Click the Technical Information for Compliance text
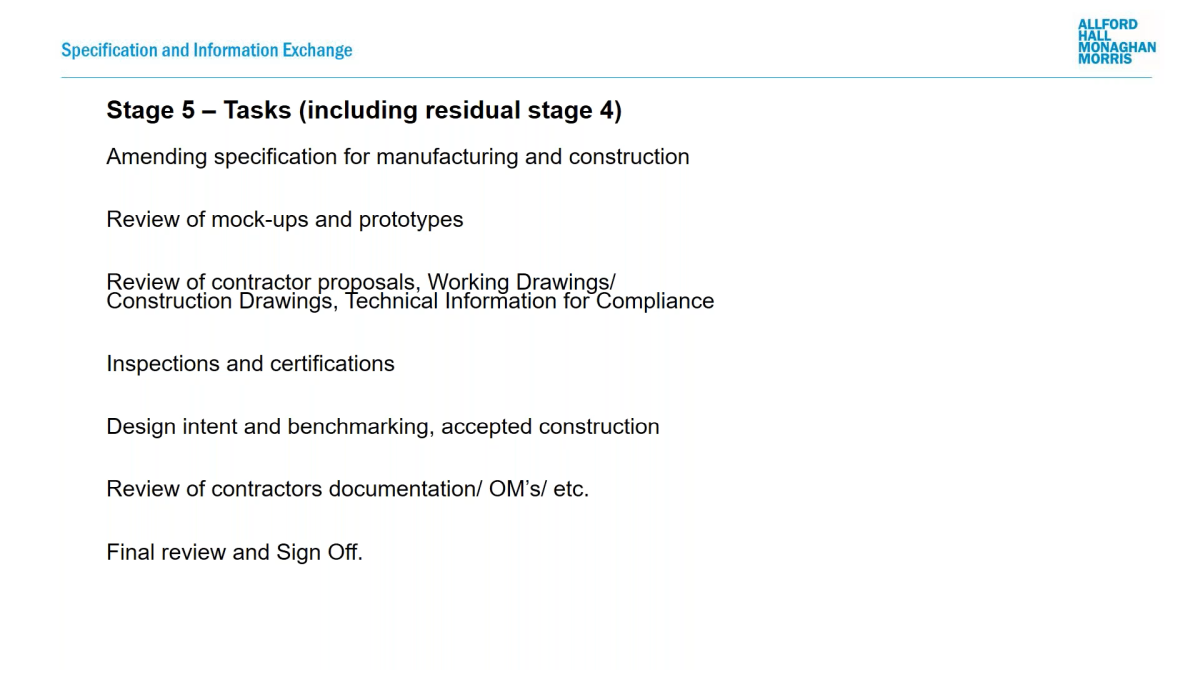This screenshot has height=675, width=1200. 530,302
